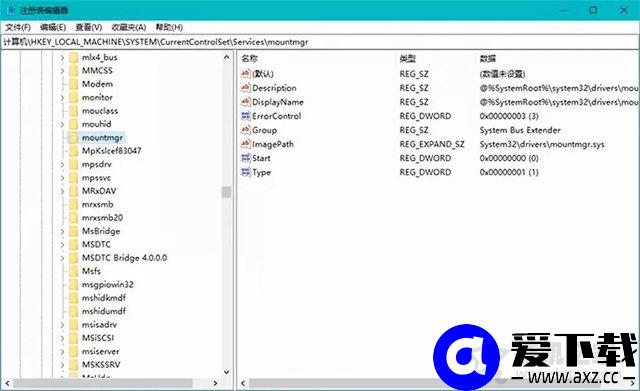Viewport: 640px width, 391px height.
Task: Open the 帮助(H) menu
Action: [169, 27]
